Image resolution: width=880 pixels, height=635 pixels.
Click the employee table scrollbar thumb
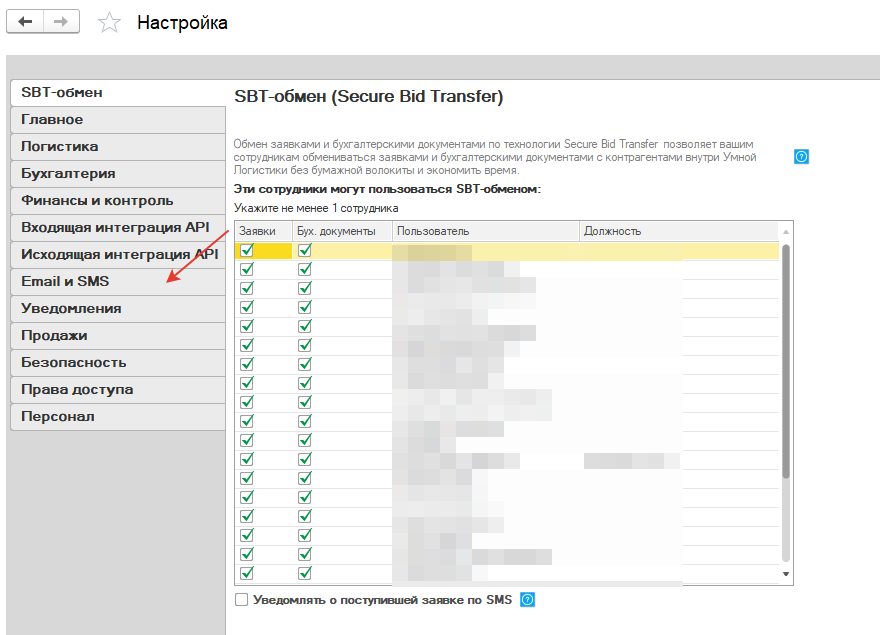click(786, 362)
